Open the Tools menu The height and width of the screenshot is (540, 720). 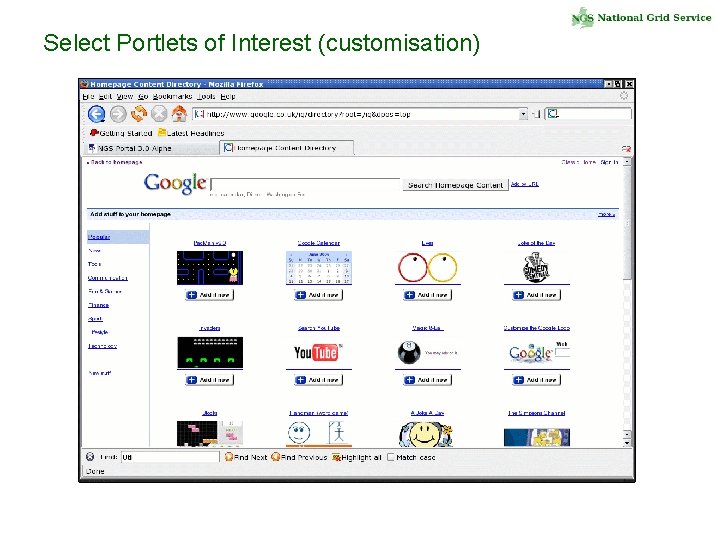(x=206, y=96)
